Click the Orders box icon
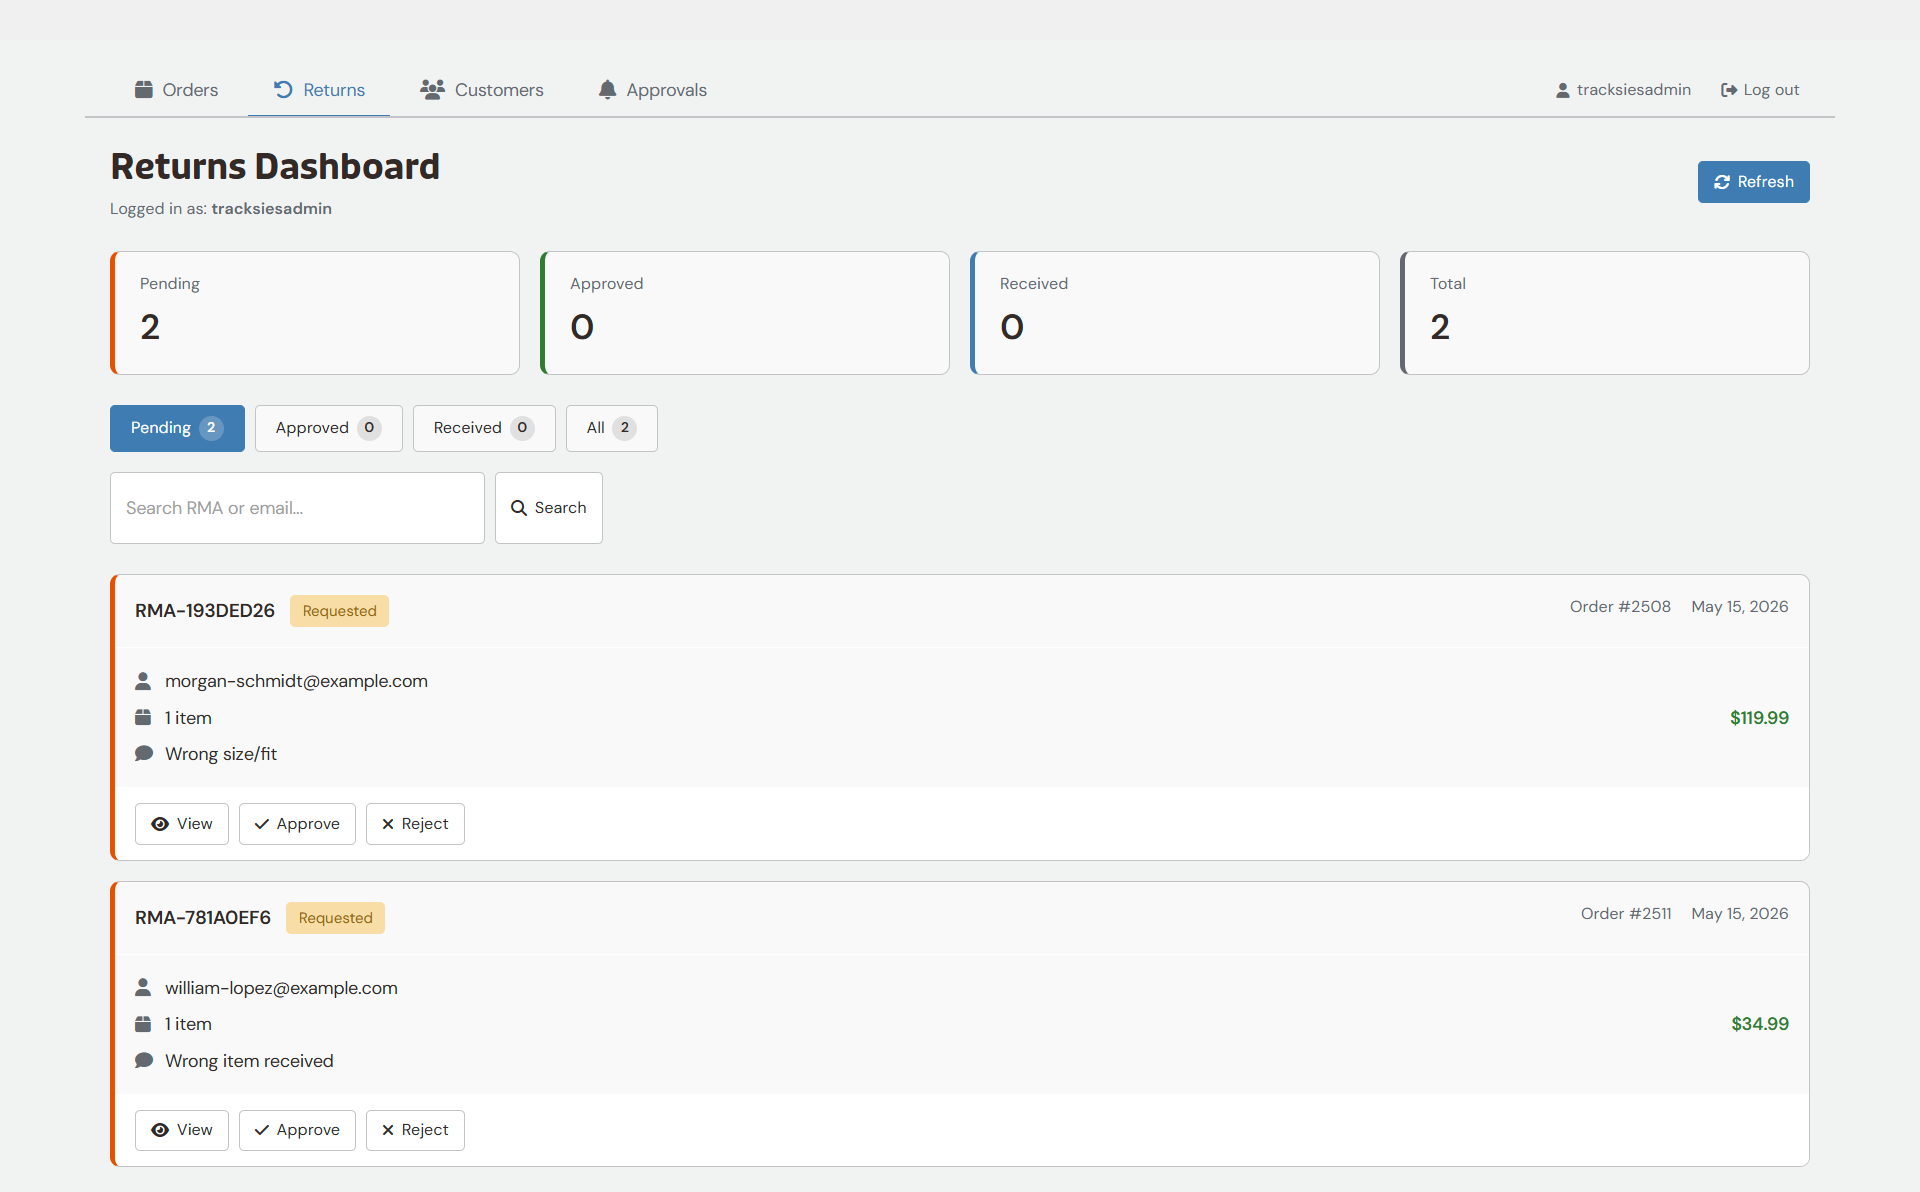The height and width of the screenshot is (1192, 1920). click(x=144, y=90)
